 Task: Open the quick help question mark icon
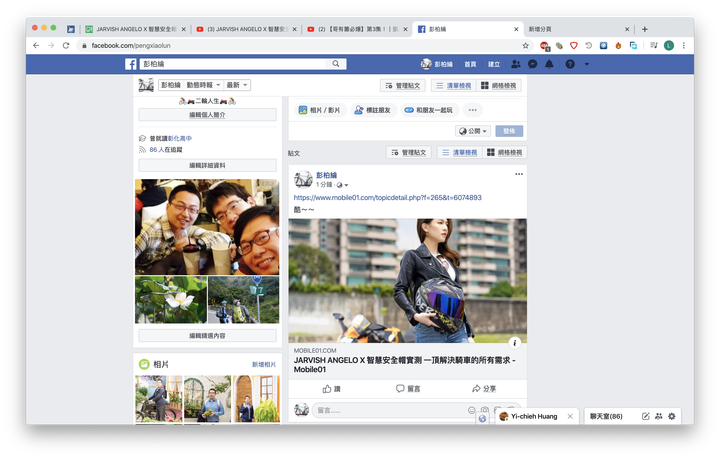[570, 64]
